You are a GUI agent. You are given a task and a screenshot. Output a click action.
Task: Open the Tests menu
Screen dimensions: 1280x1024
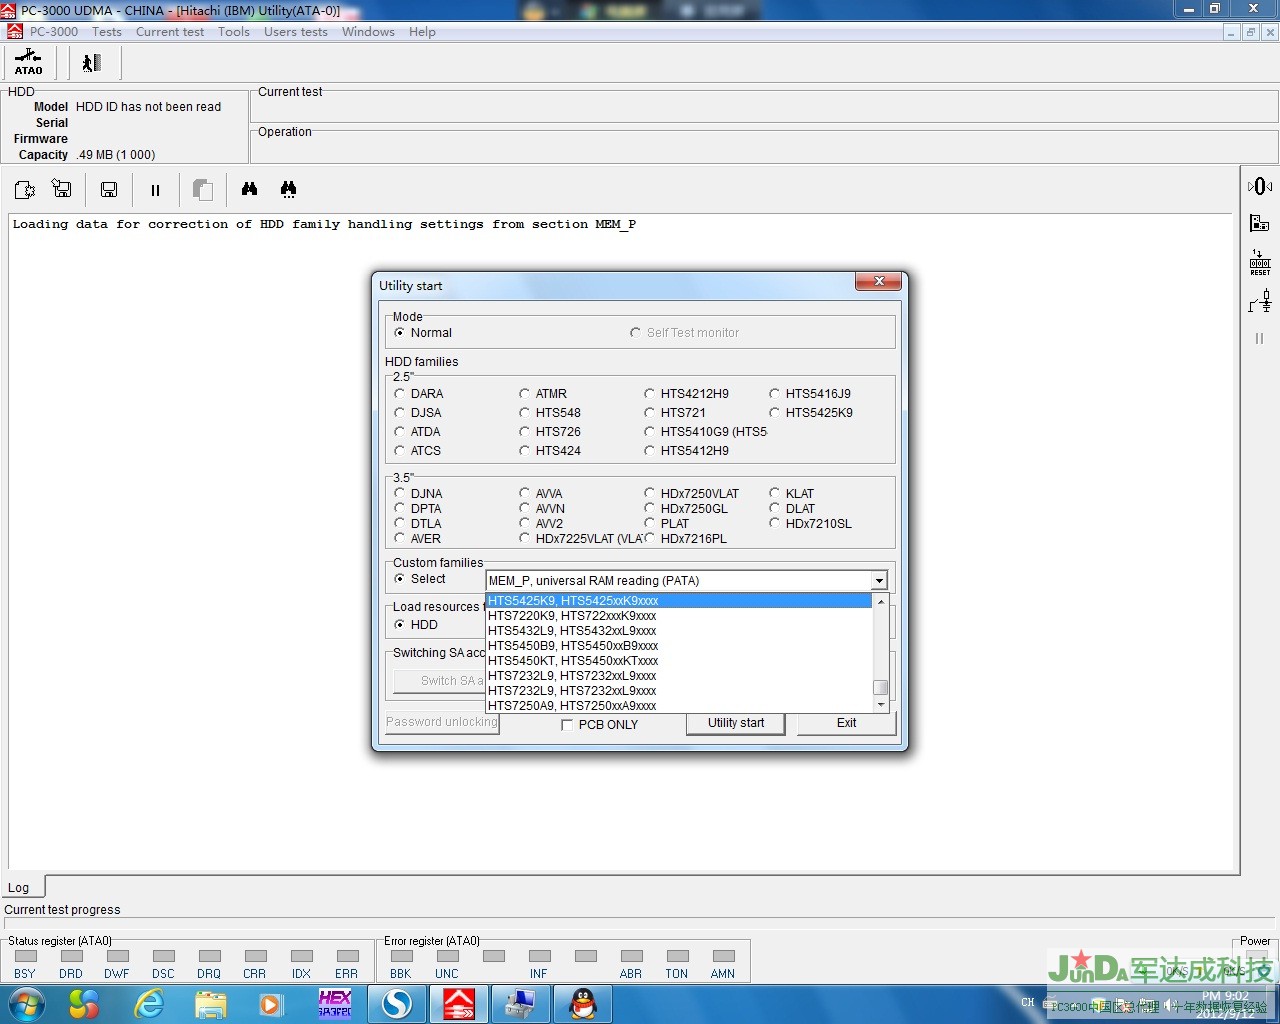[107, 32]
